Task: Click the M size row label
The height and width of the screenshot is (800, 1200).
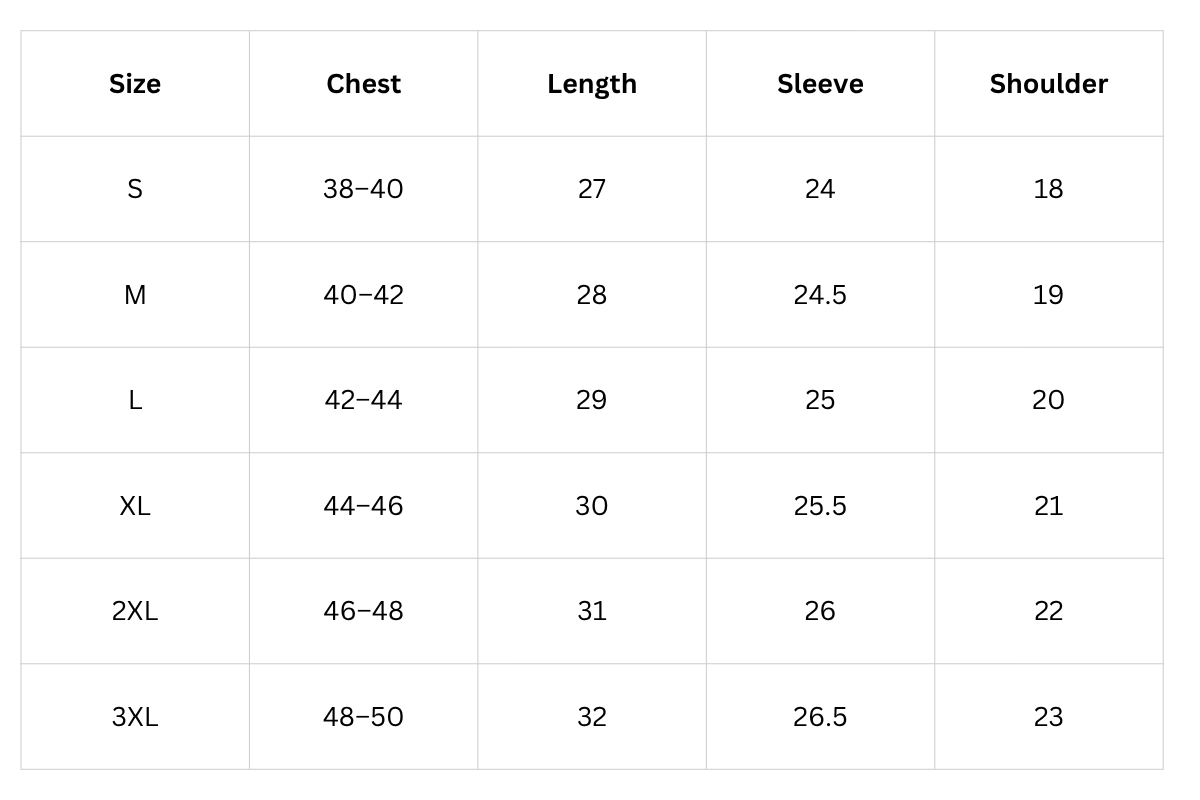Action: coord(135,295)
